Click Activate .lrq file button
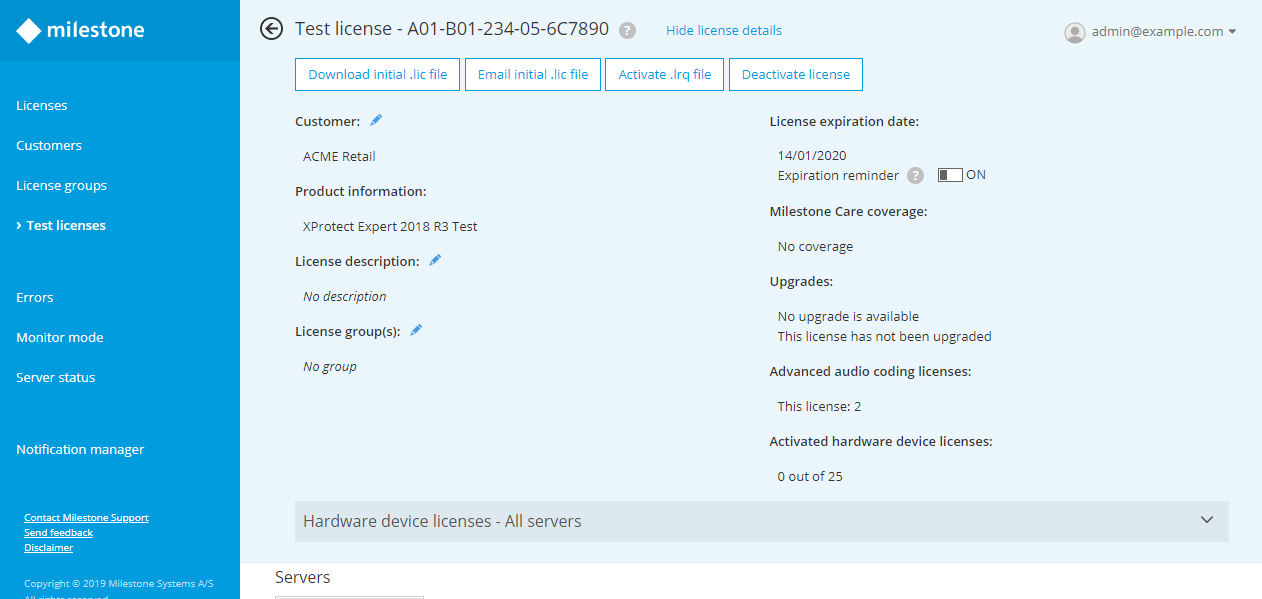 (x=665, y=75)
